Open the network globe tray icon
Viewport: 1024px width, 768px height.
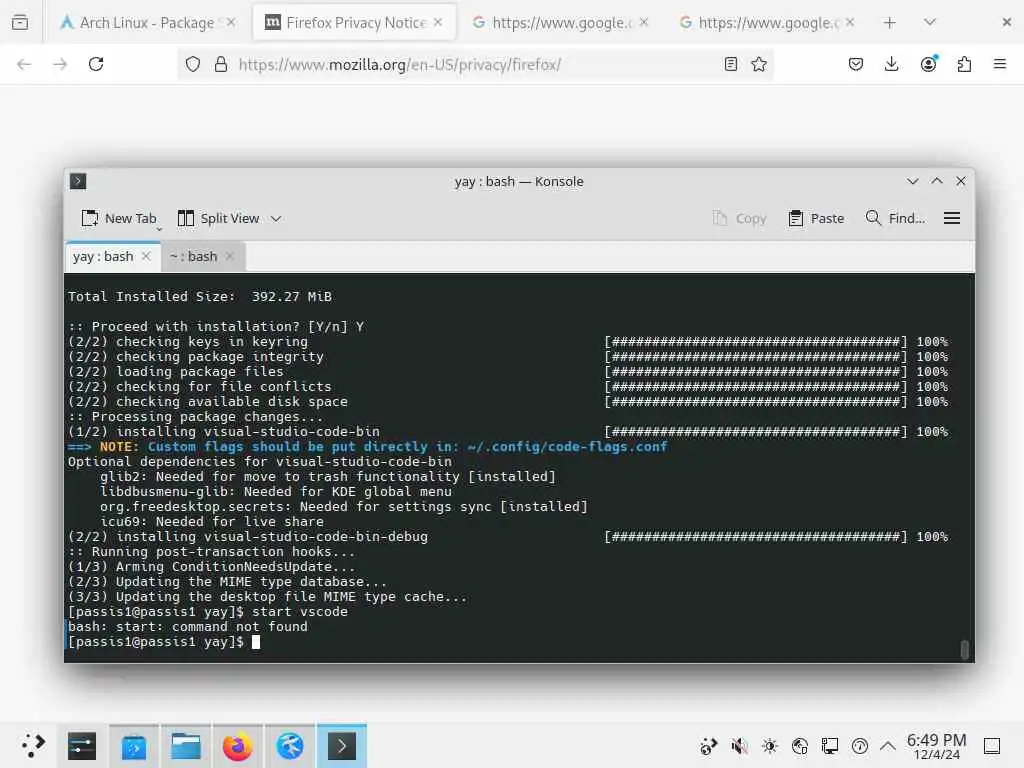(800, 746)
